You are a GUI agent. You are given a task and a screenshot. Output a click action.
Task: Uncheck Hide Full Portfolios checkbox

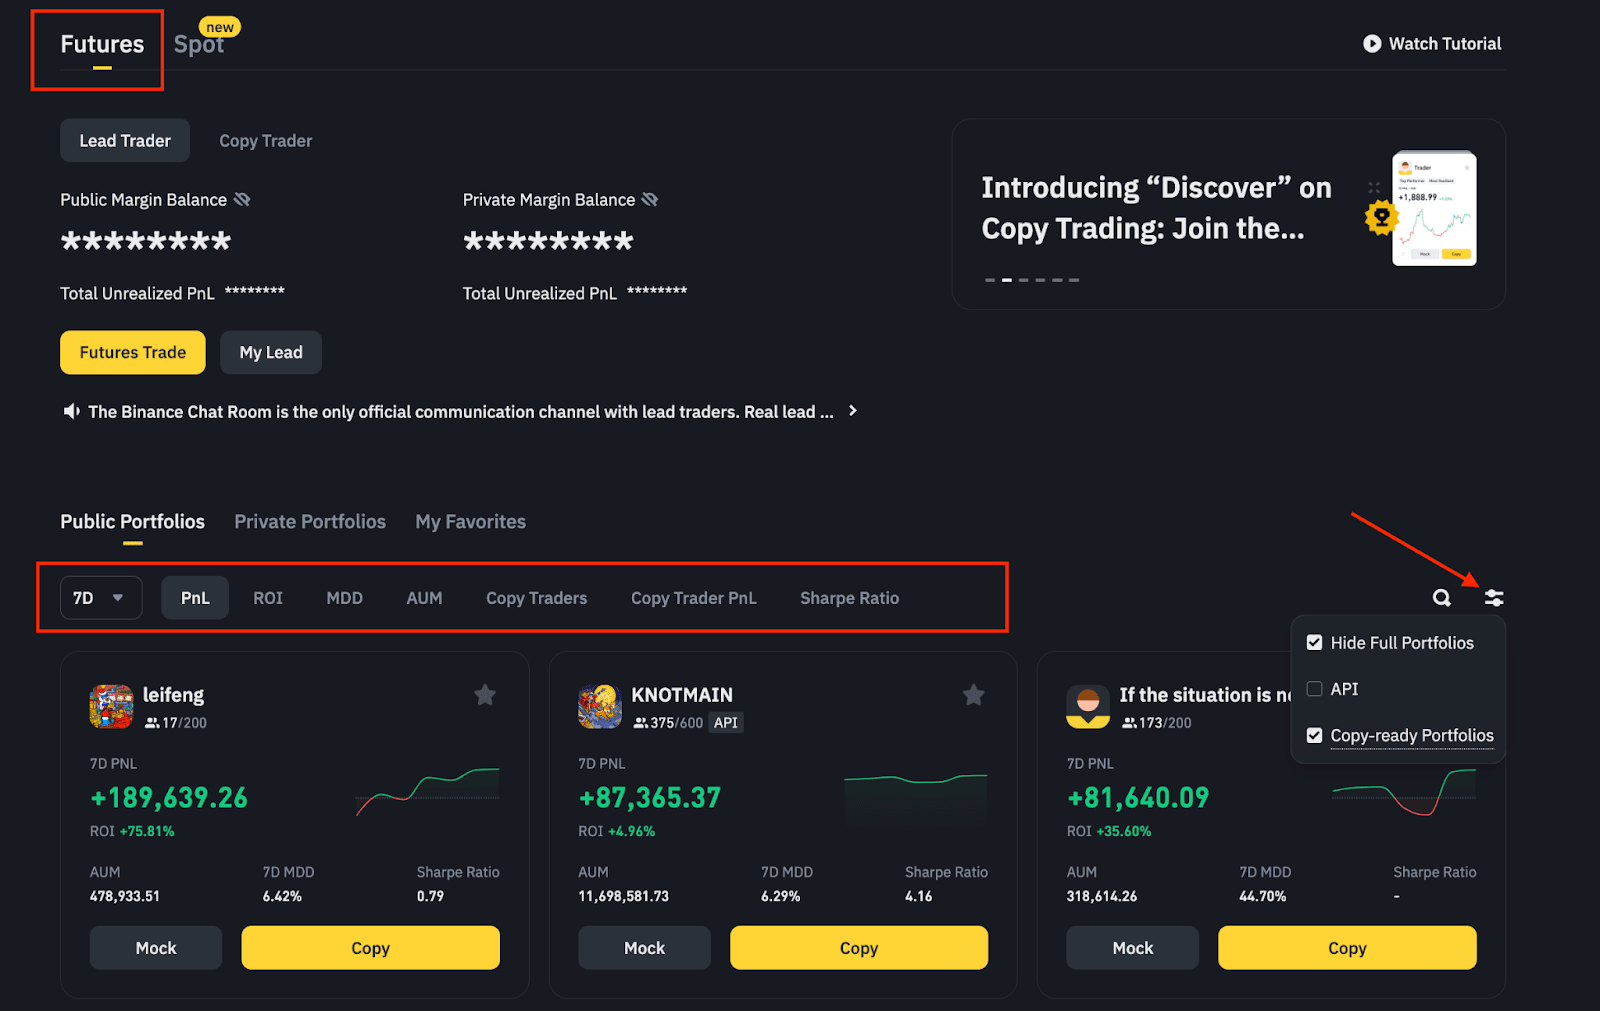click(x=1314, y=643)
